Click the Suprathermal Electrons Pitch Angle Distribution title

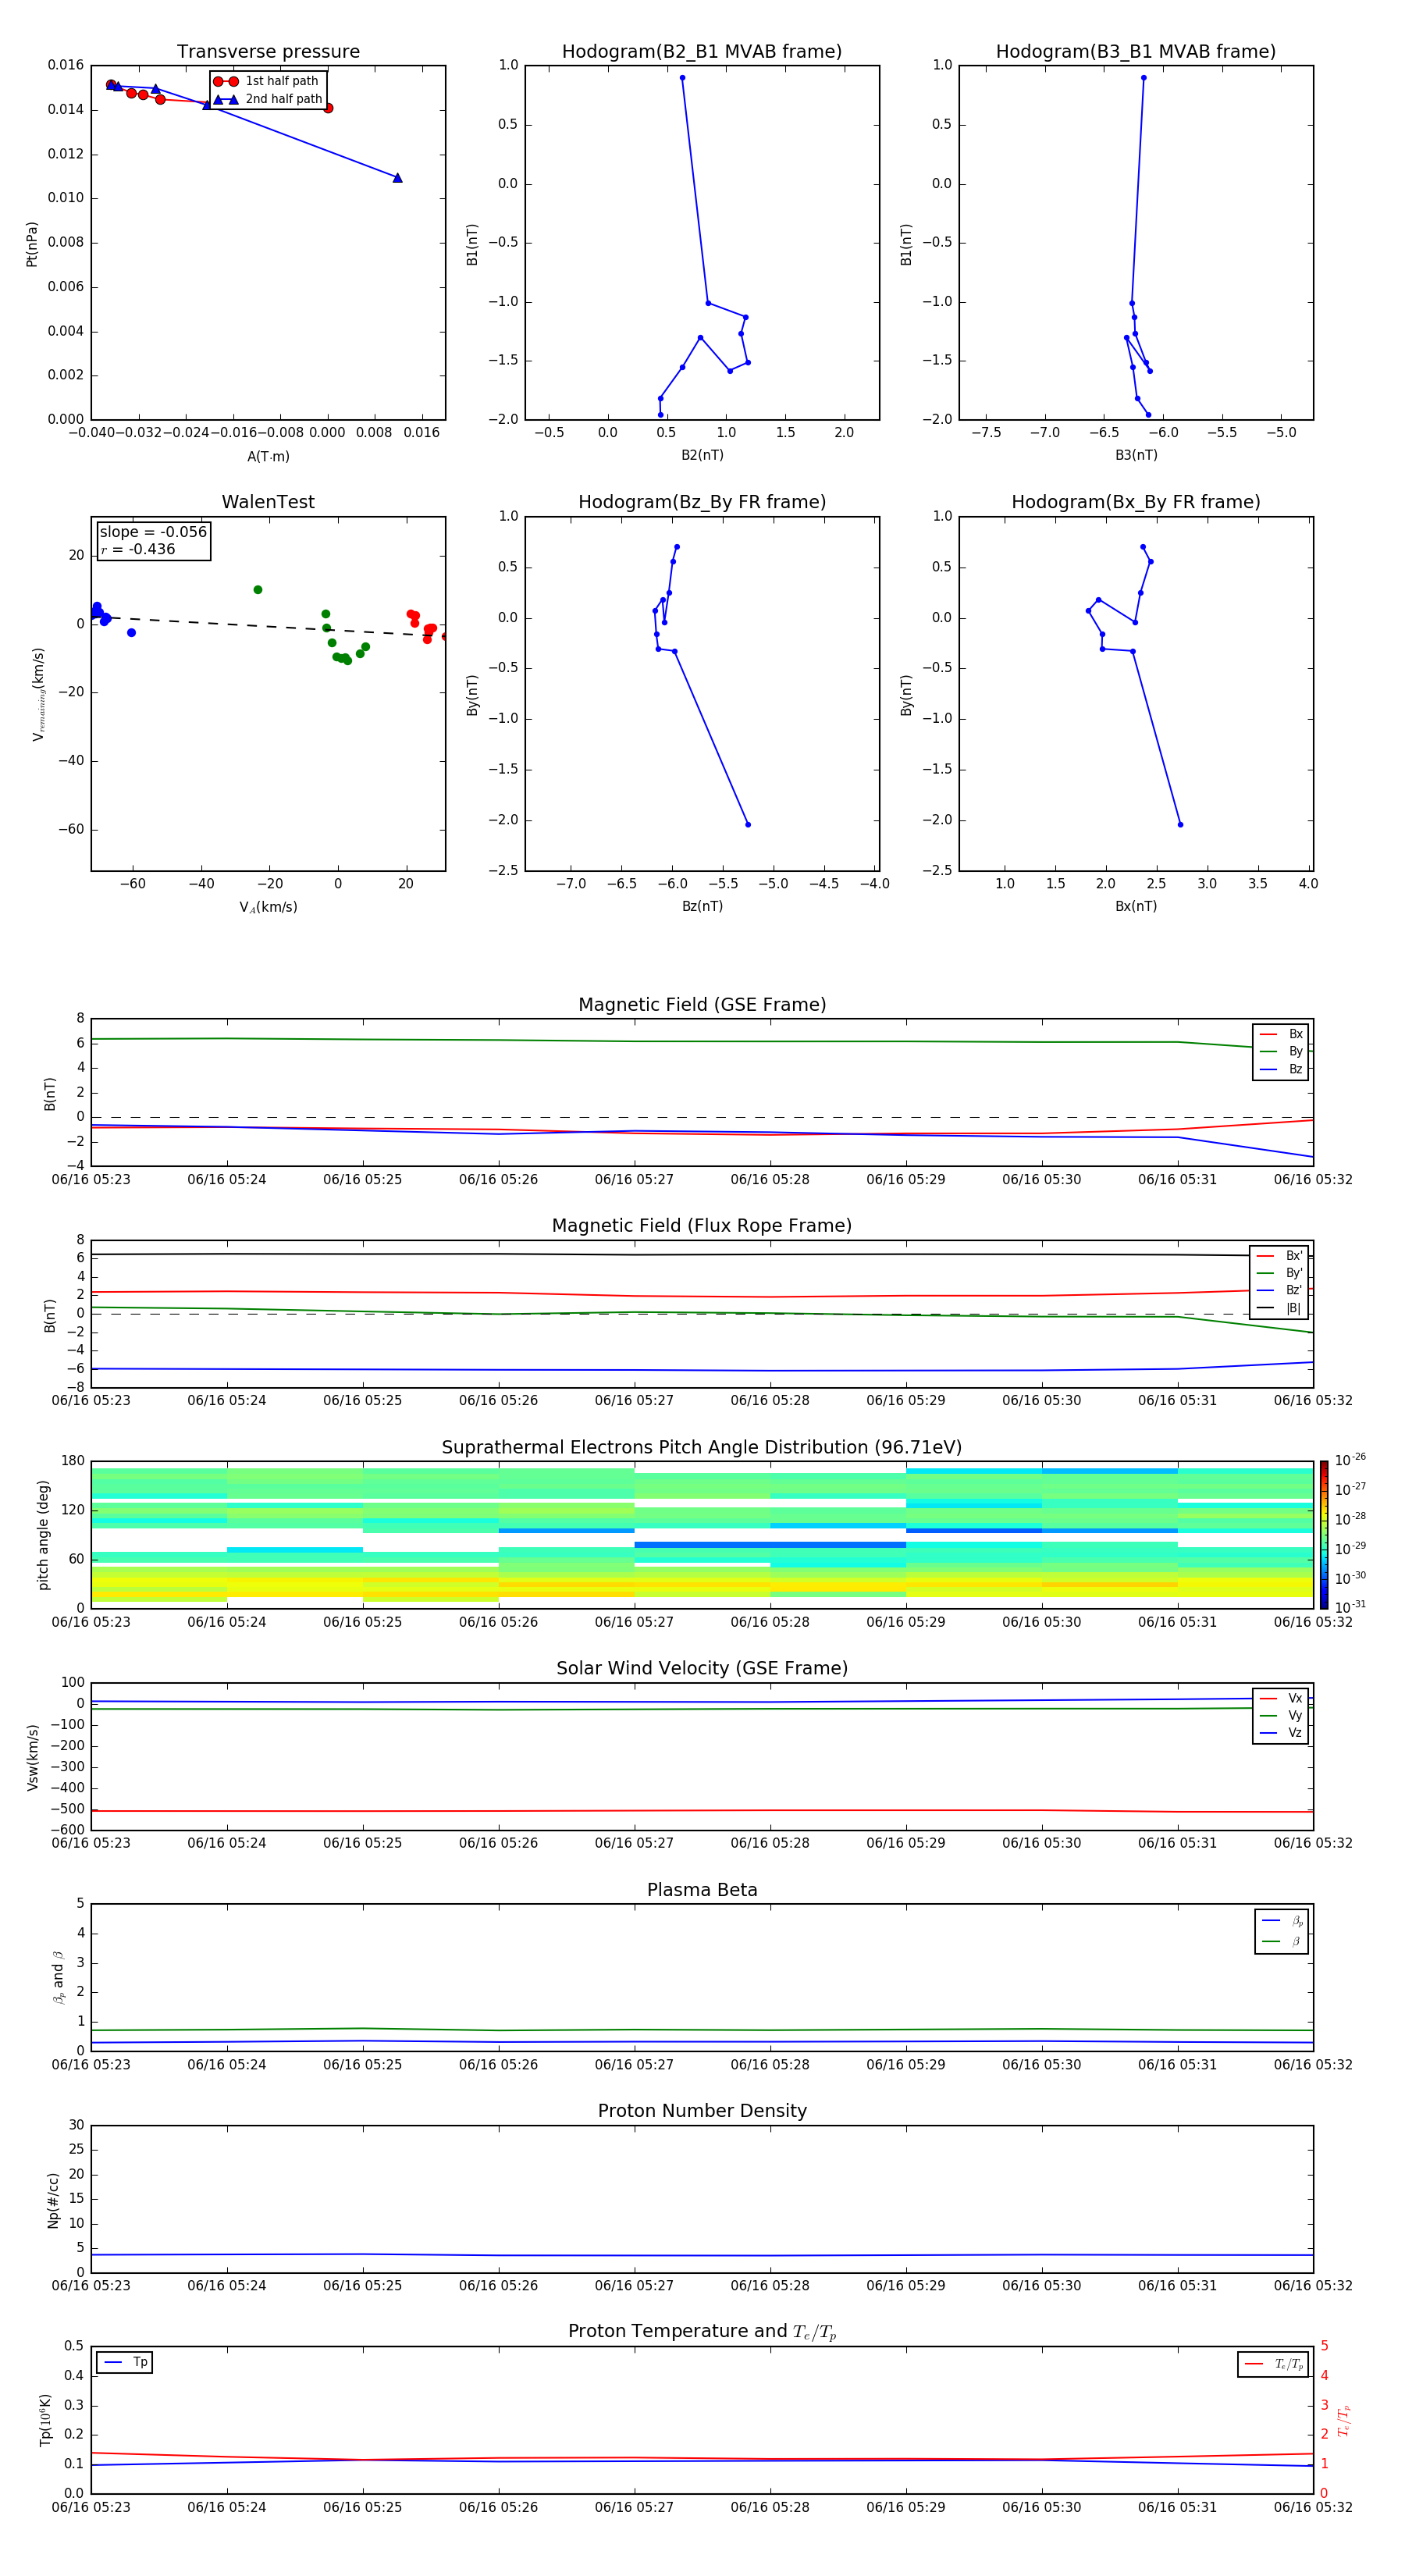point(702,1448)
